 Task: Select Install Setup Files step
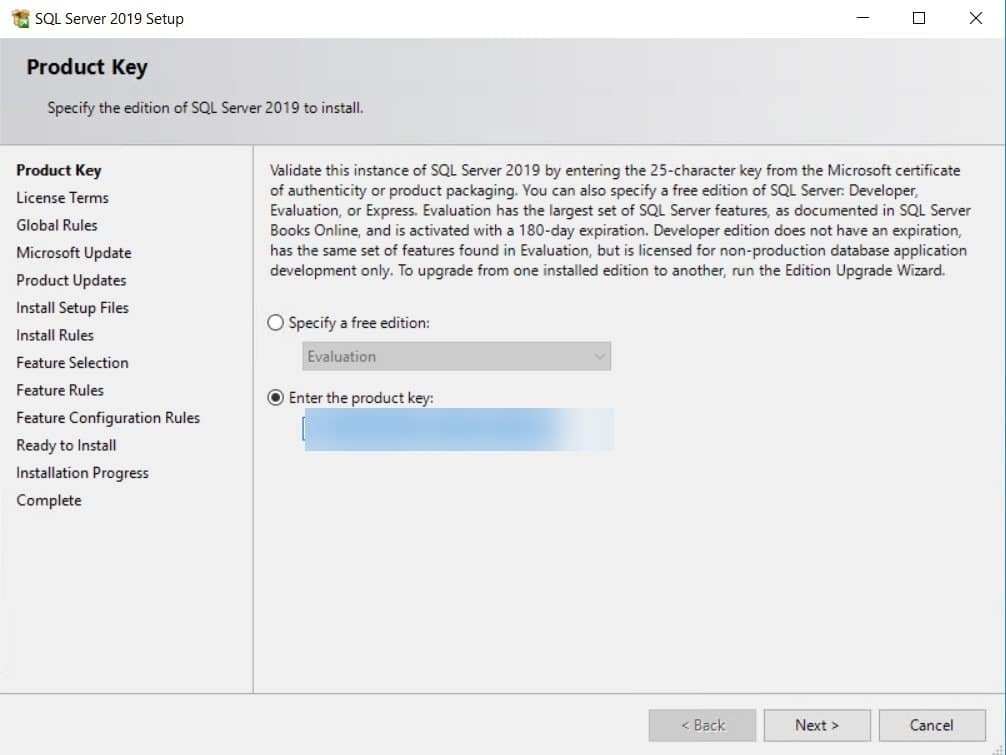tap(72, 307)
